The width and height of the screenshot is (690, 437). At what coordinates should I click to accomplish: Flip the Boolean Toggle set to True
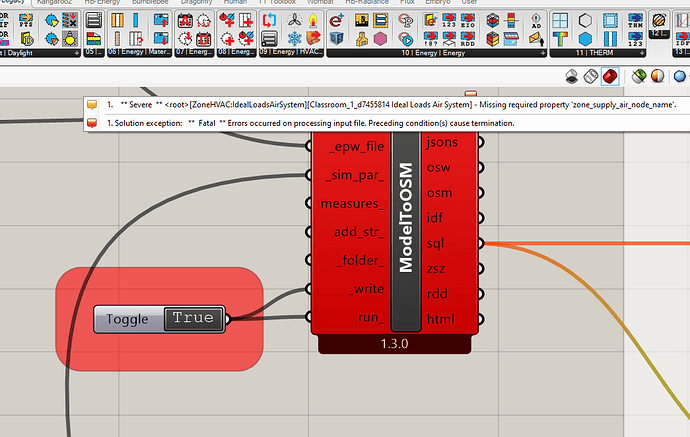(195, 318)
